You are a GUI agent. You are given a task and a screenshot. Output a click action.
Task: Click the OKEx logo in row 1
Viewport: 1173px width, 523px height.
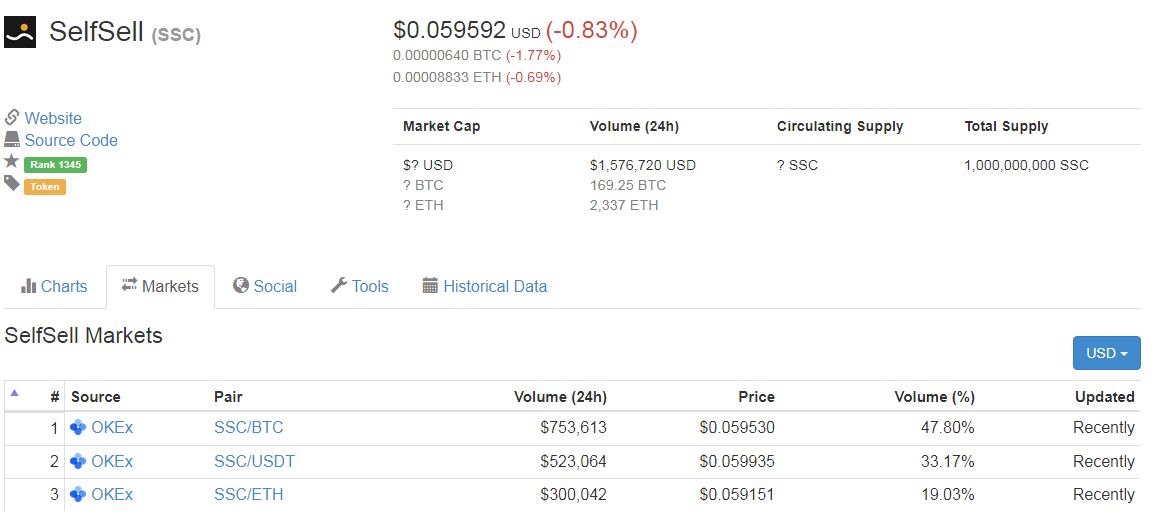point(78,428)
